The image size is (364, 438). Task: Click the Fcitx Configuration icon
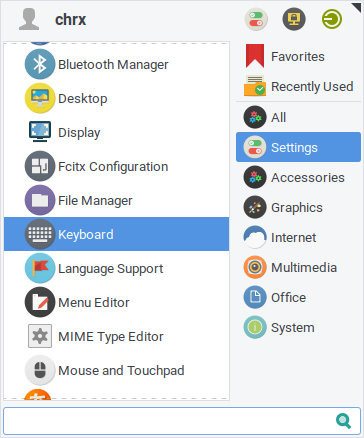point(40,166)
